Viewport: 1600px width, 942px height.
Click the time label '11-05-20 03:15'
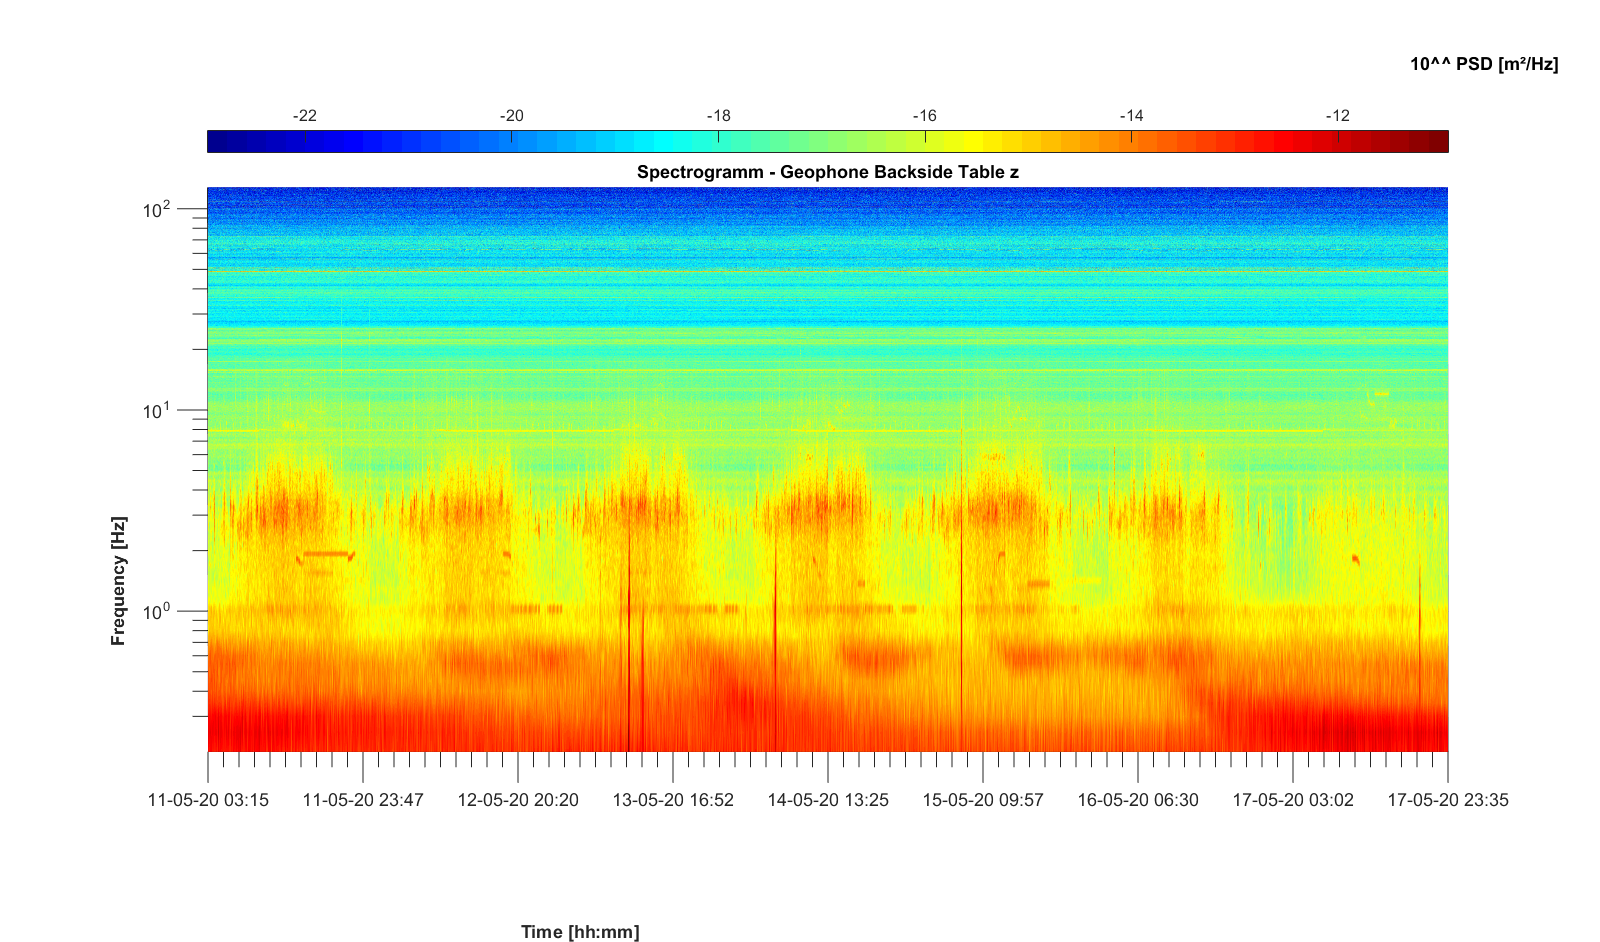click(x=208, y=800)
